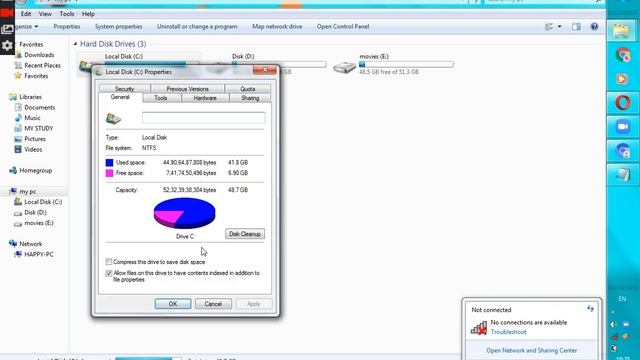Click the screenshot capture icon in the overlay
The width and height of the screenshot is (640, 360).
tap(7, 29)
